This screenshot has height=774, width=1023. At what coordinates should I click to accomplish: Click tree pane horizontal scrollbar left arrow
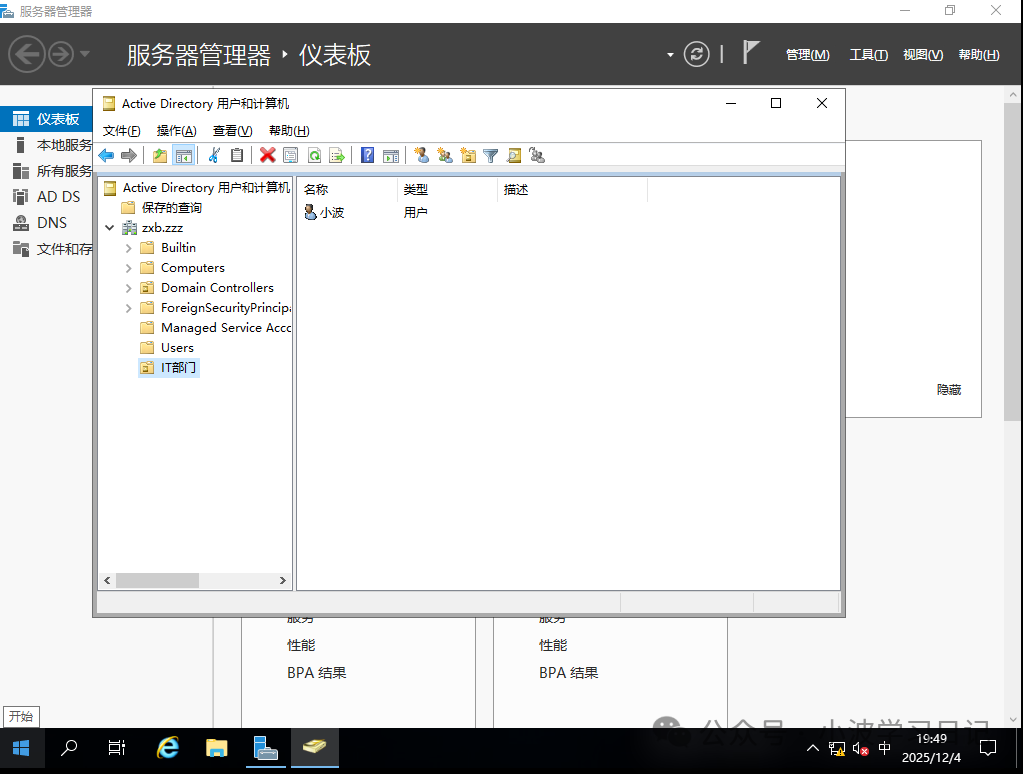click(107, 580)
